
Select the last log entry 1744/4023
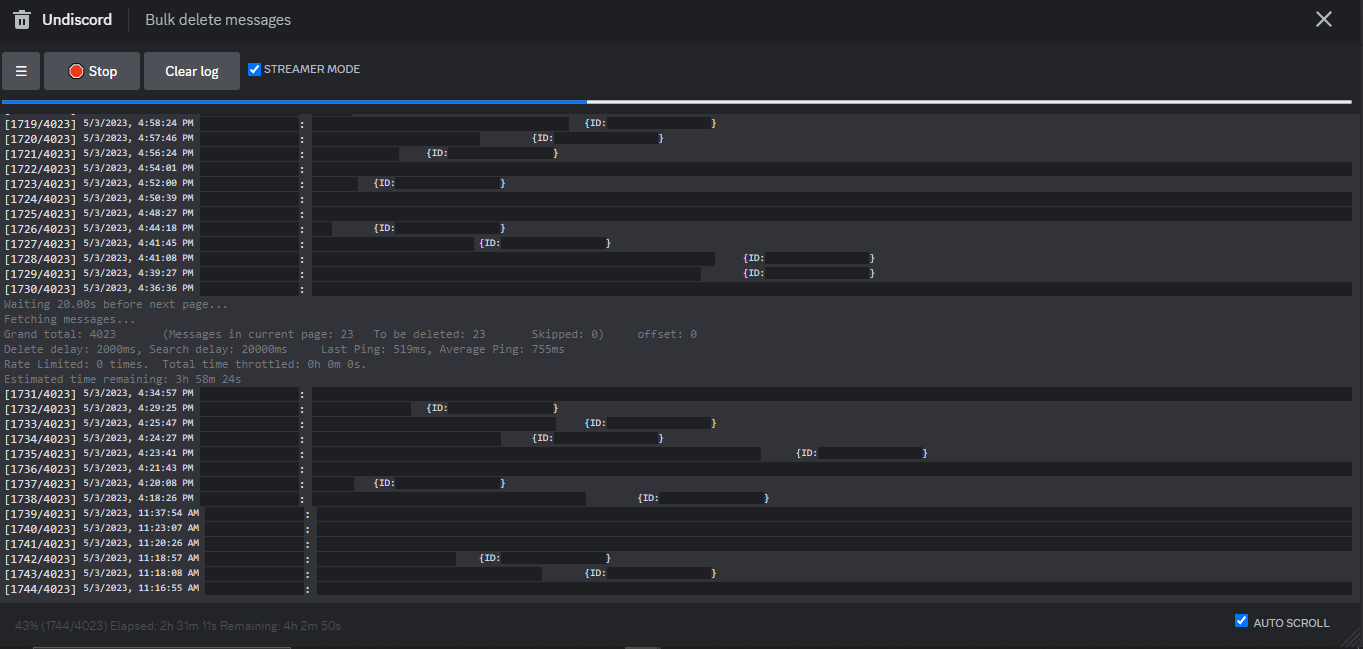[40, 589]
